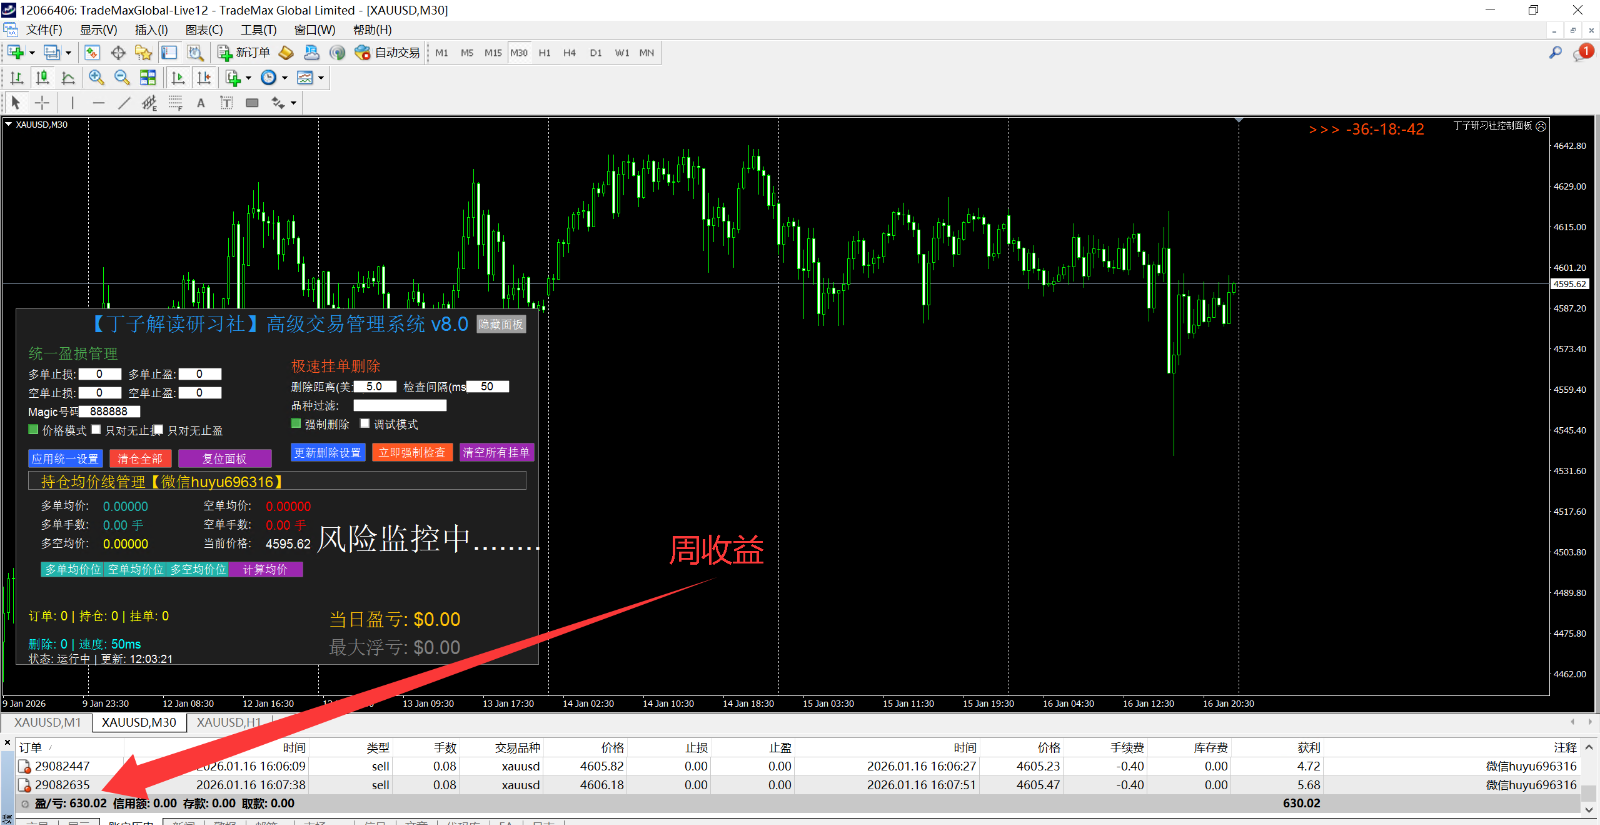Toggle the 自动交易 auto-trading button

tap(387, 52)
